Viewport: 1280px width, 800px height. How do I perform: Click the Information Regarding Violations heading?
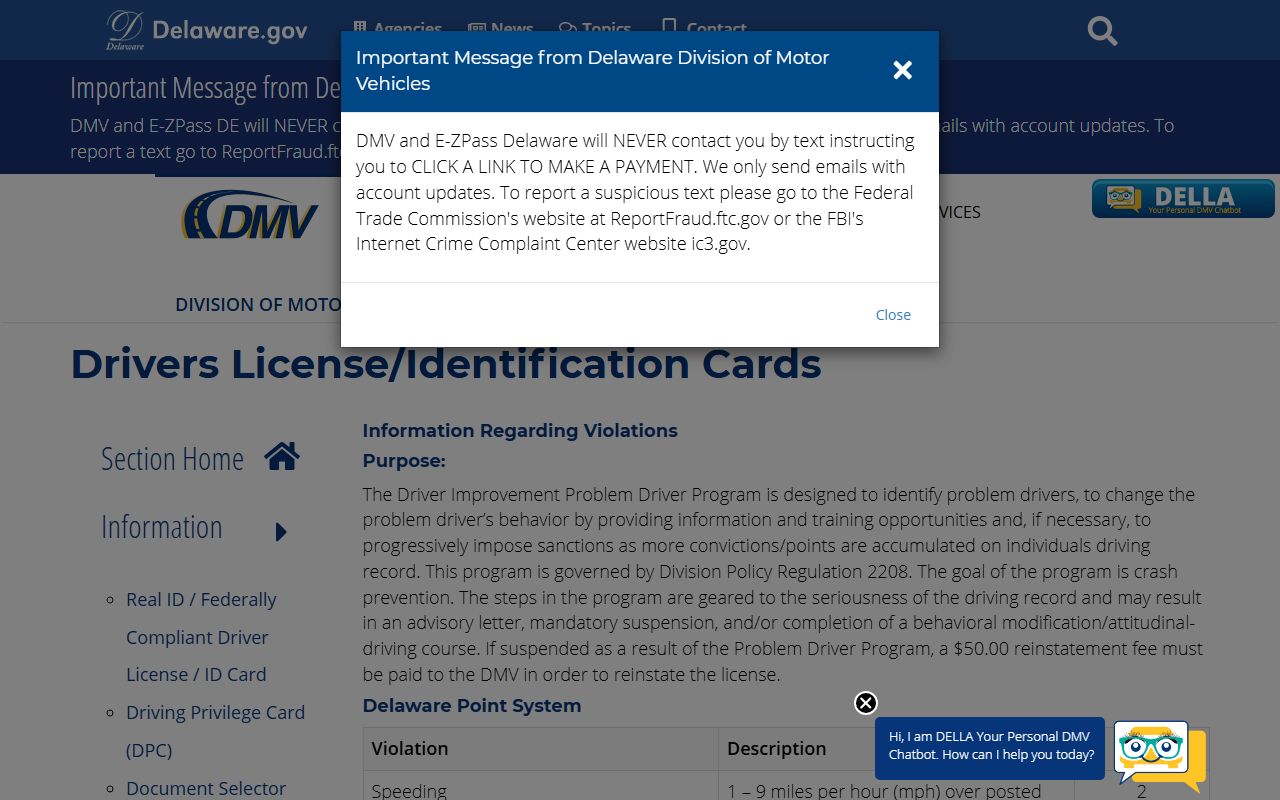(520, 431)
